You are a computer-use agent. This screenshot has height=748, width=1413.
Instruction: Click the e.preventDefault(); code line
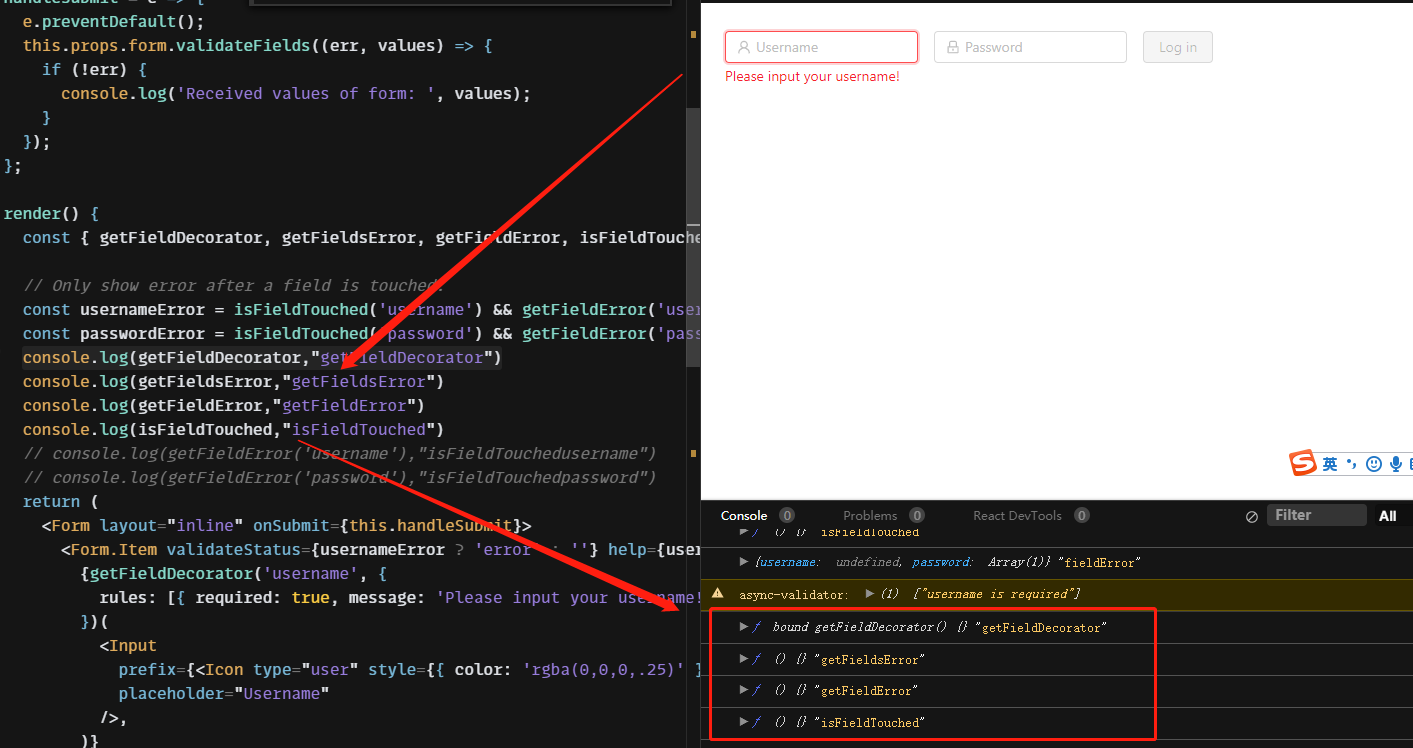point(113,21)
